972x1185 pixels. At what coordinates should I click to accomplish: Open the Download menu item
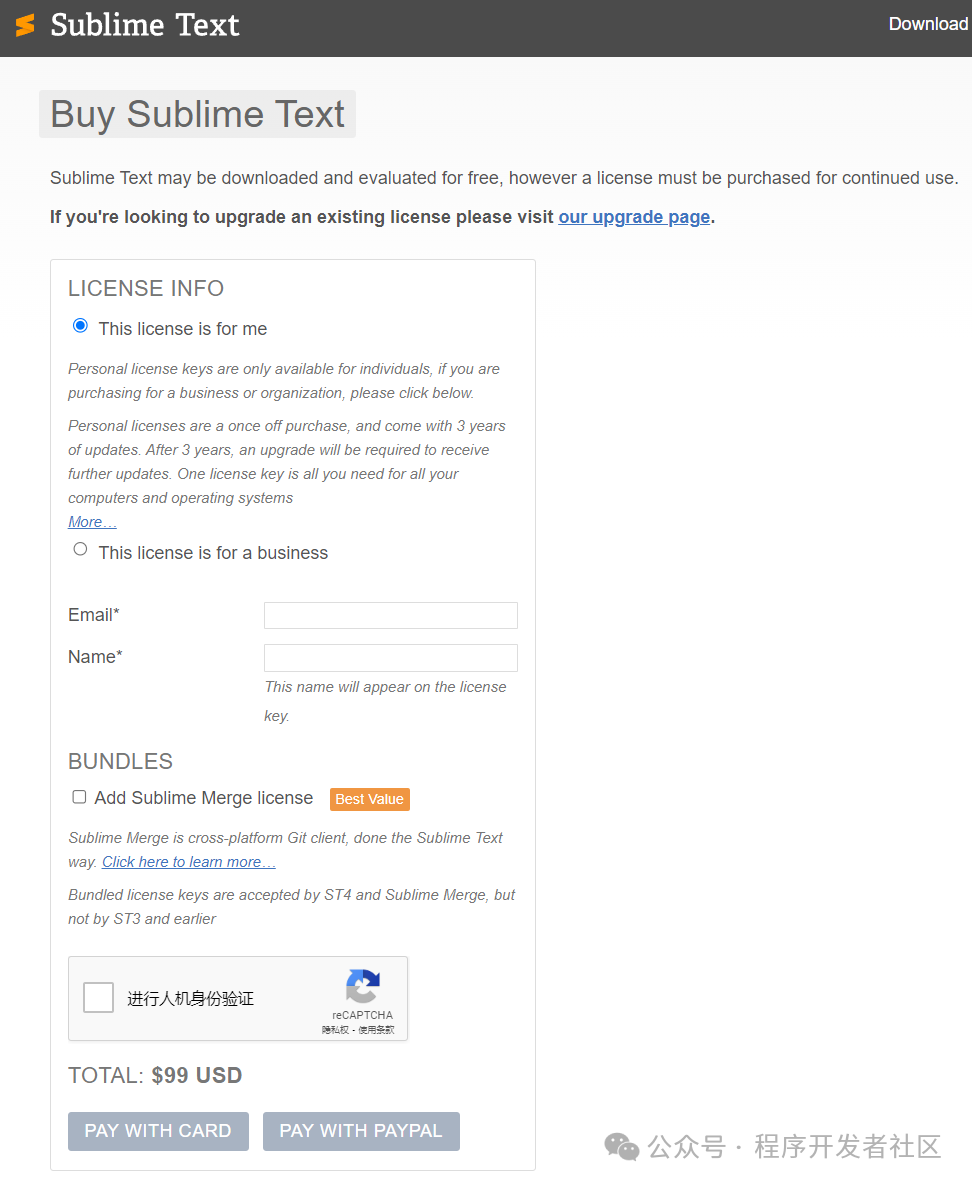(x=928, y=24)
